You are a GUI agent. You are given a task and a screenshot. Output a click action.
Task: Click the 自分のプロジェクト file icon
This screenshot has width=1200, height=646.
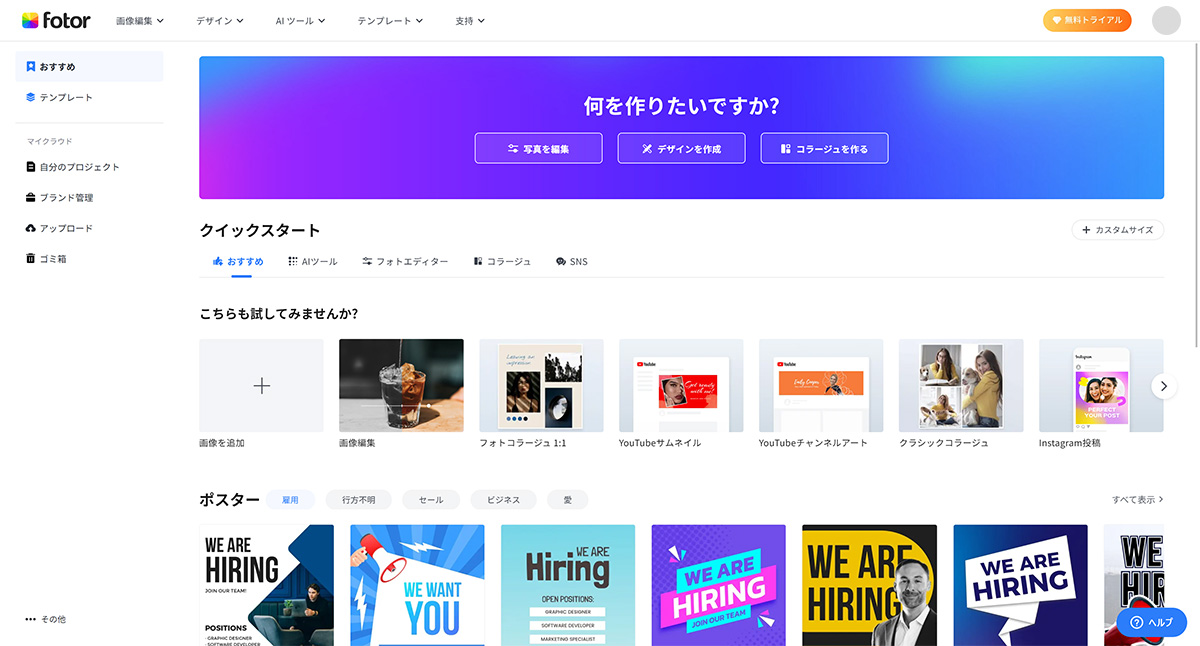pyautogui.click(x=31, y=168)
